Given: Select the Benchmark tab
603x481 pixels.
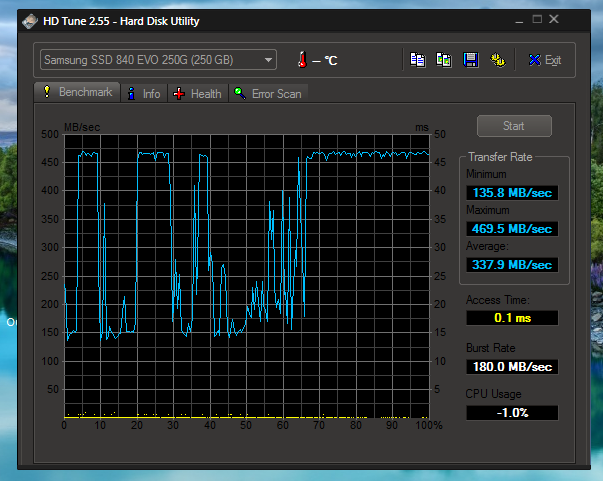Looking at the screenshot, I should pos(77,92).
